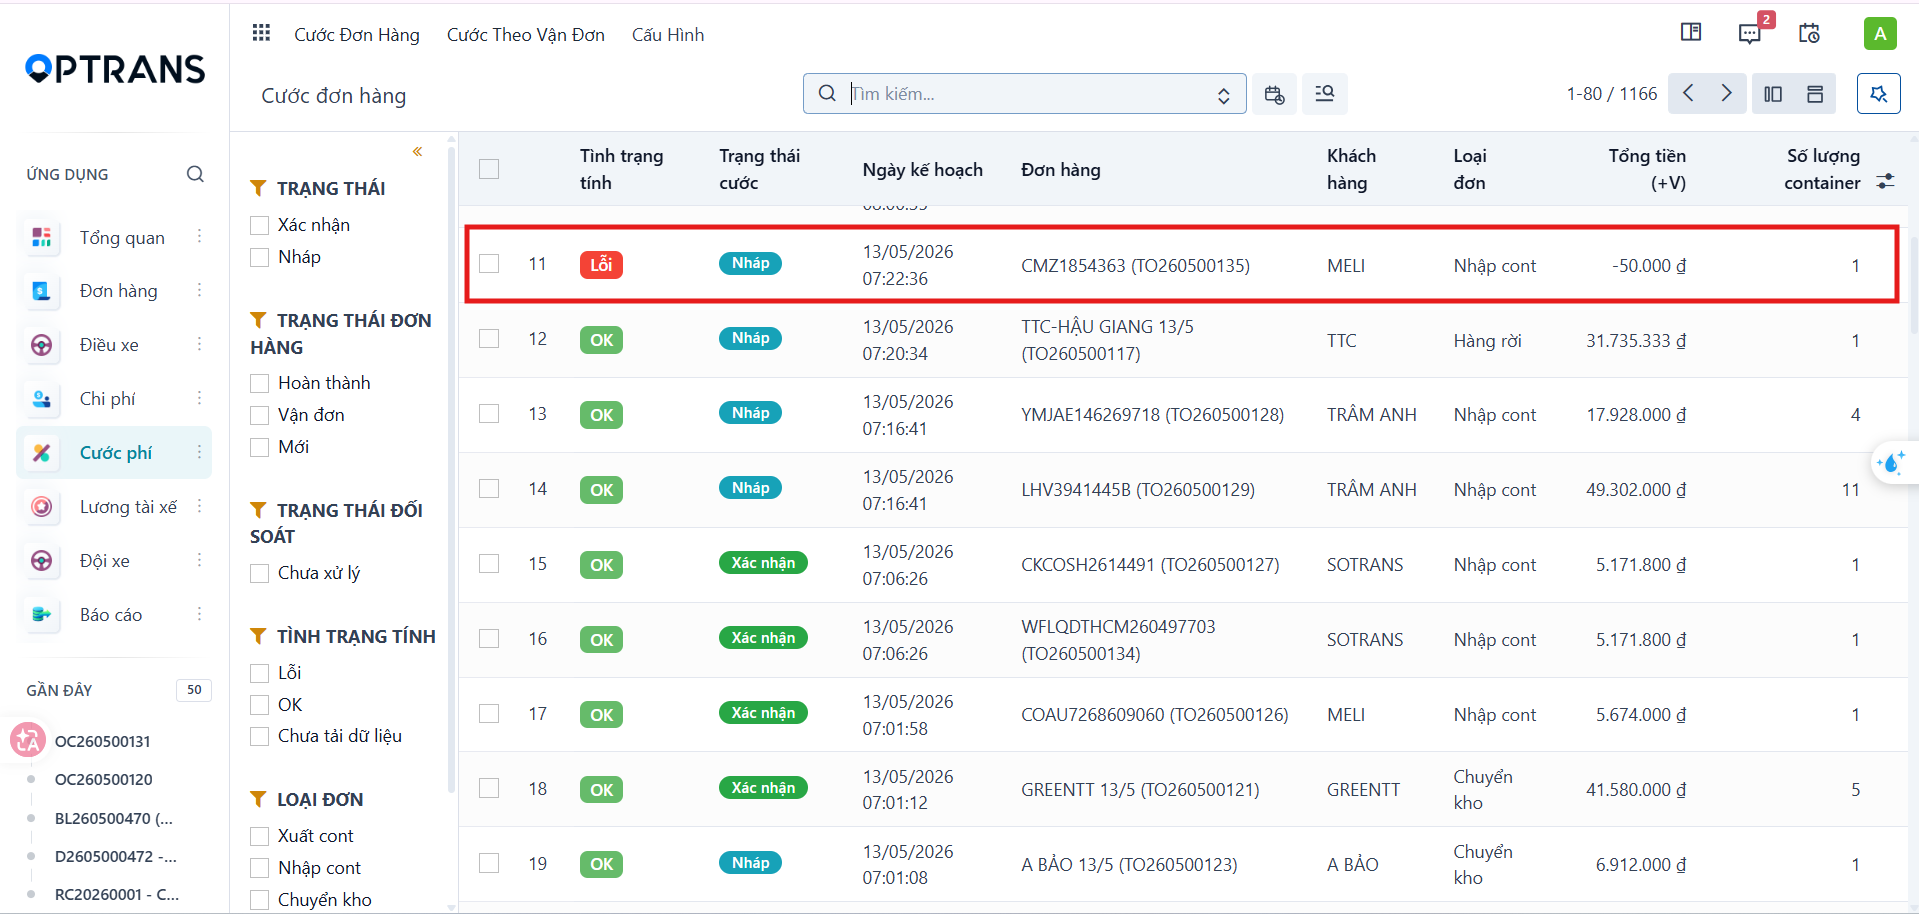Click the pin icon button at top right
This screenshot has height=914, width=1919.
coord(1879,94)
